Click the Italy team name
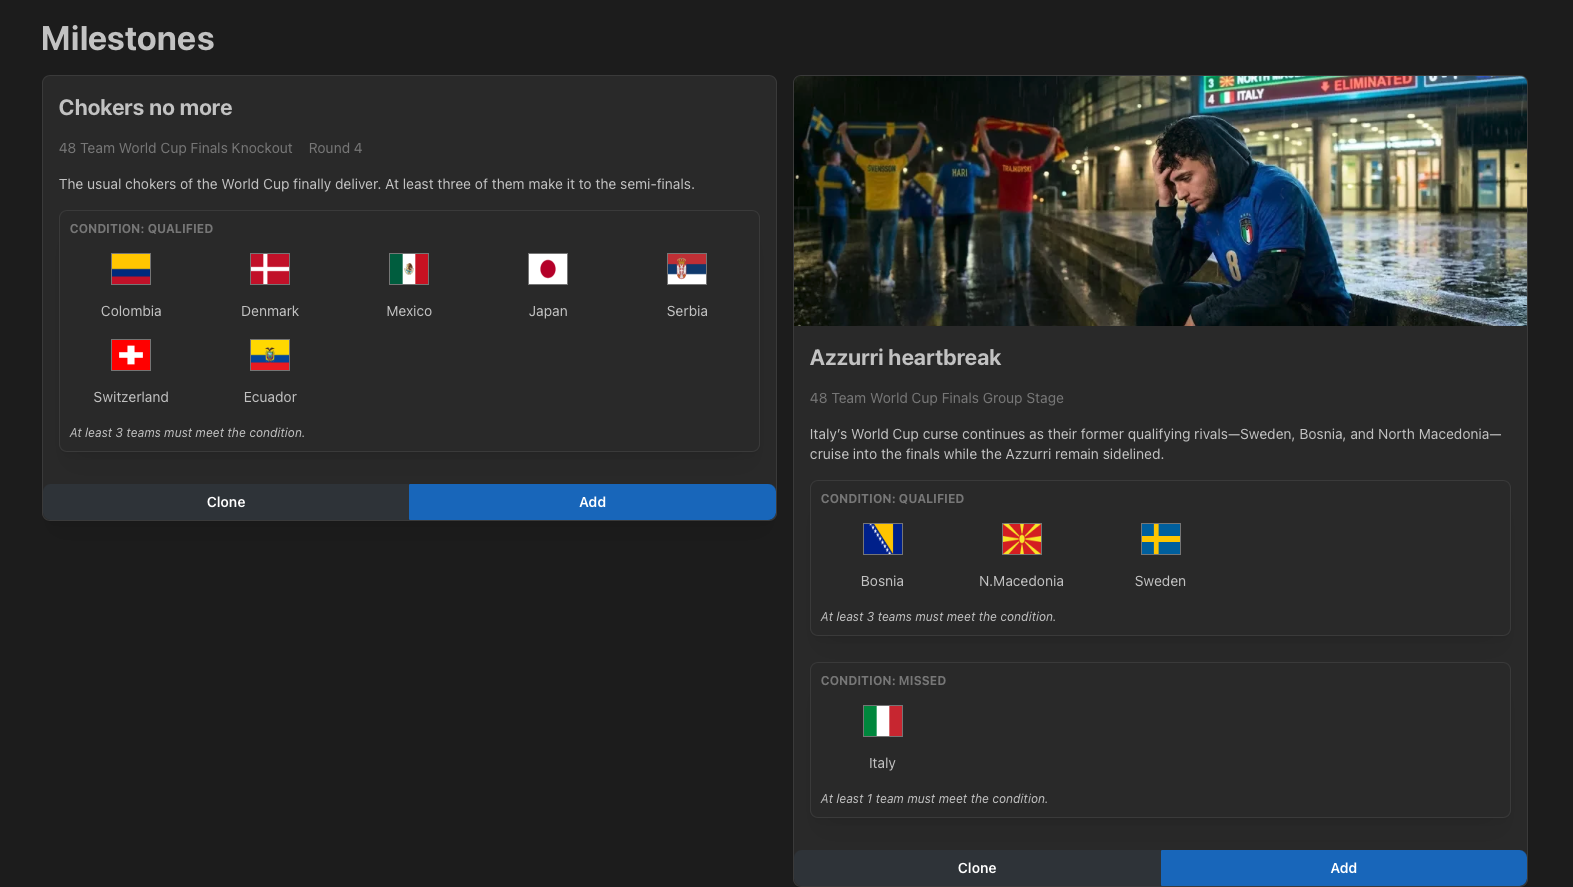This screenshot has height=887, width=1573. (x=882, y=763)
